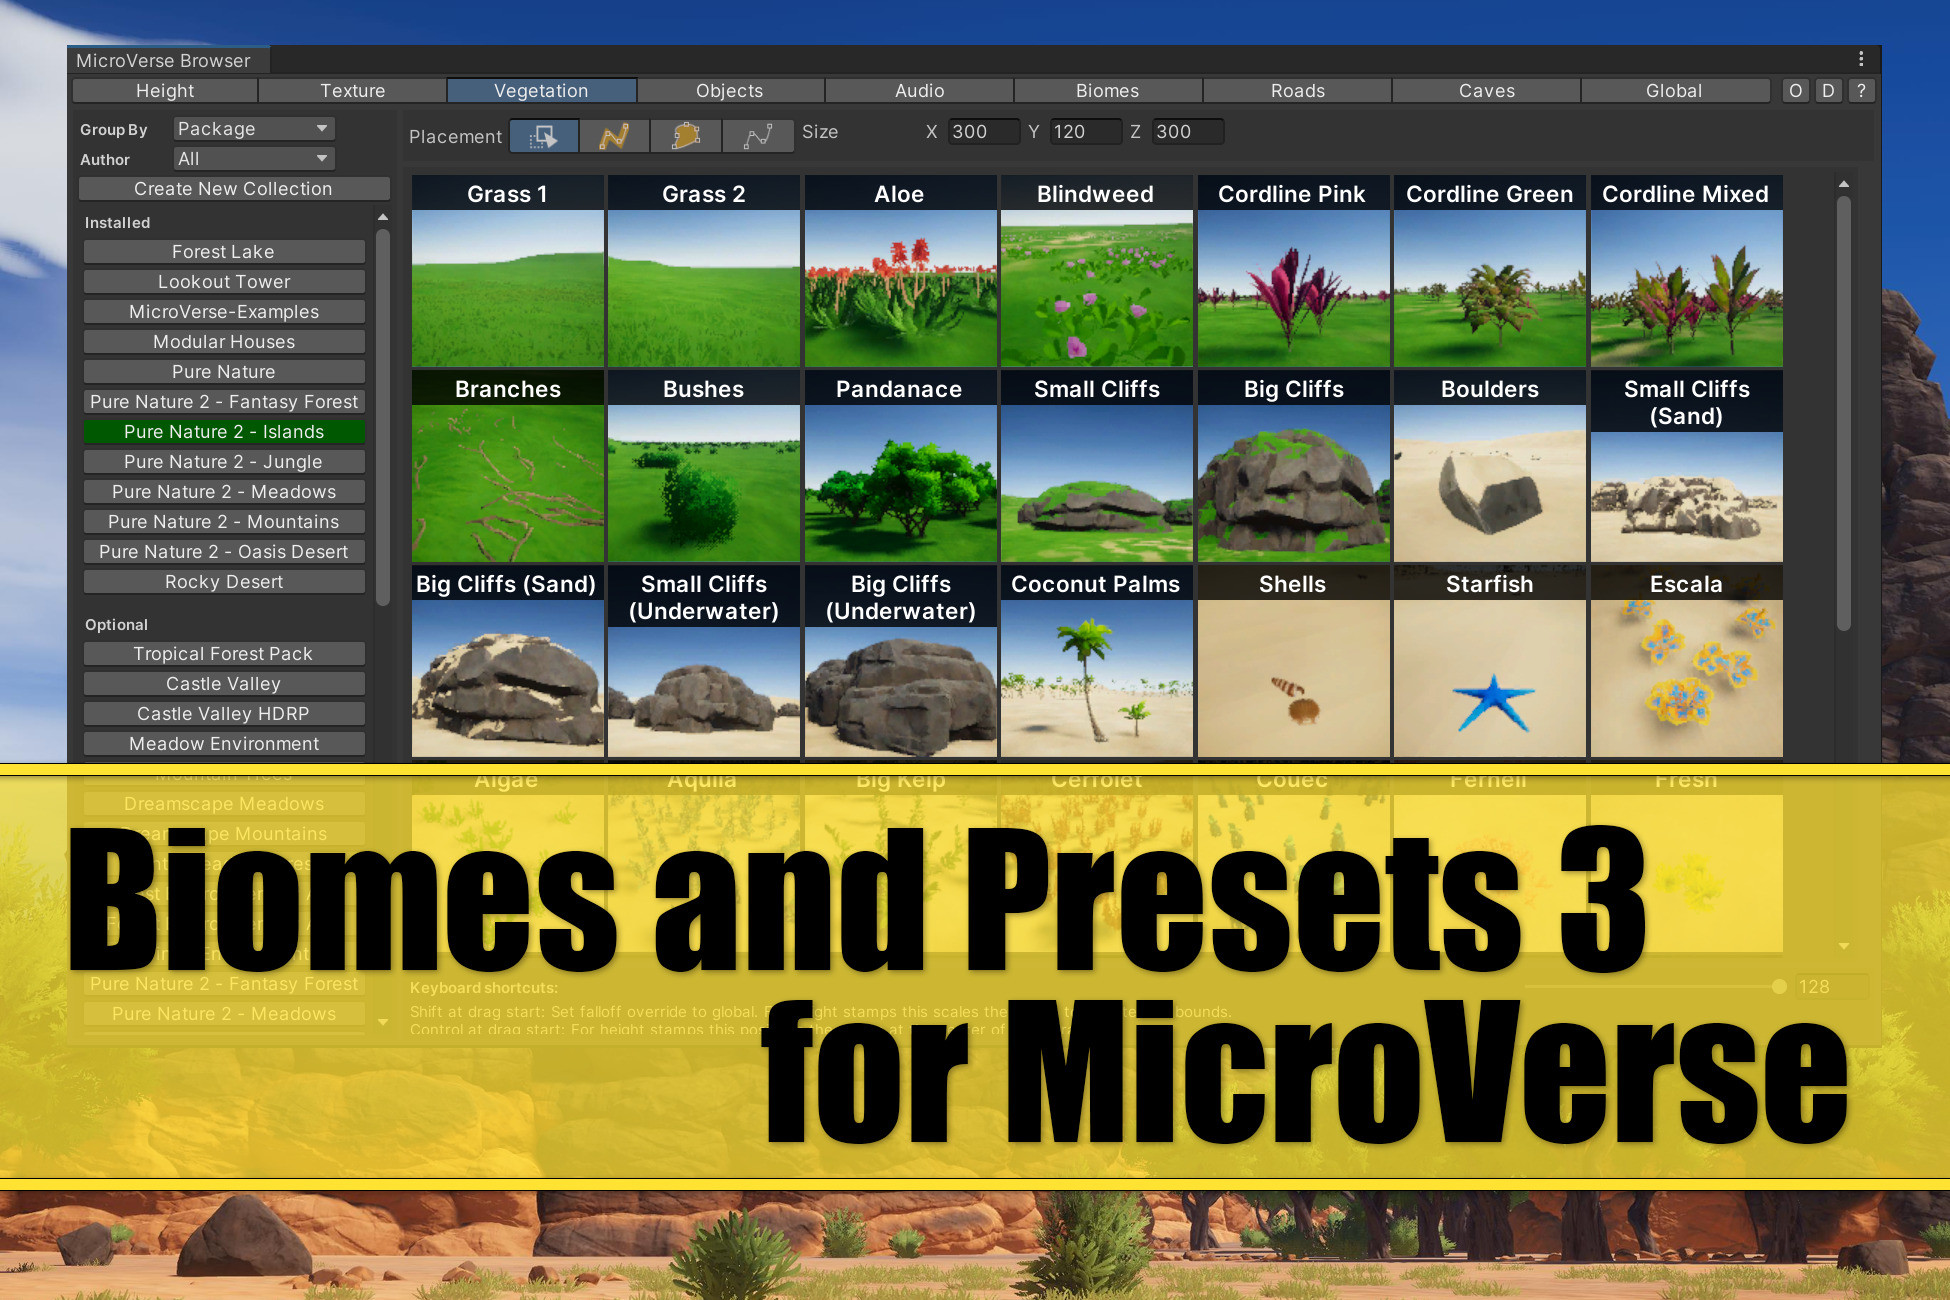Viewport: 1950px width, 1300px height.
Task: Open the Group By Package dropdown
Action: pyautogui.click(x=254, y=129)
